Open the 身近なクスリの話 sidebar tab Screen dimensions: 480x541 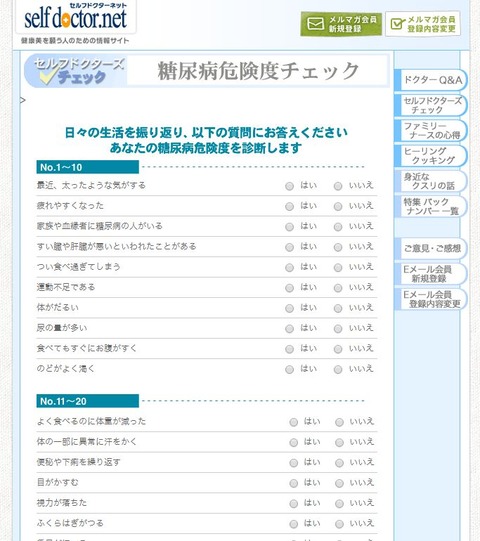pos(431,181)
